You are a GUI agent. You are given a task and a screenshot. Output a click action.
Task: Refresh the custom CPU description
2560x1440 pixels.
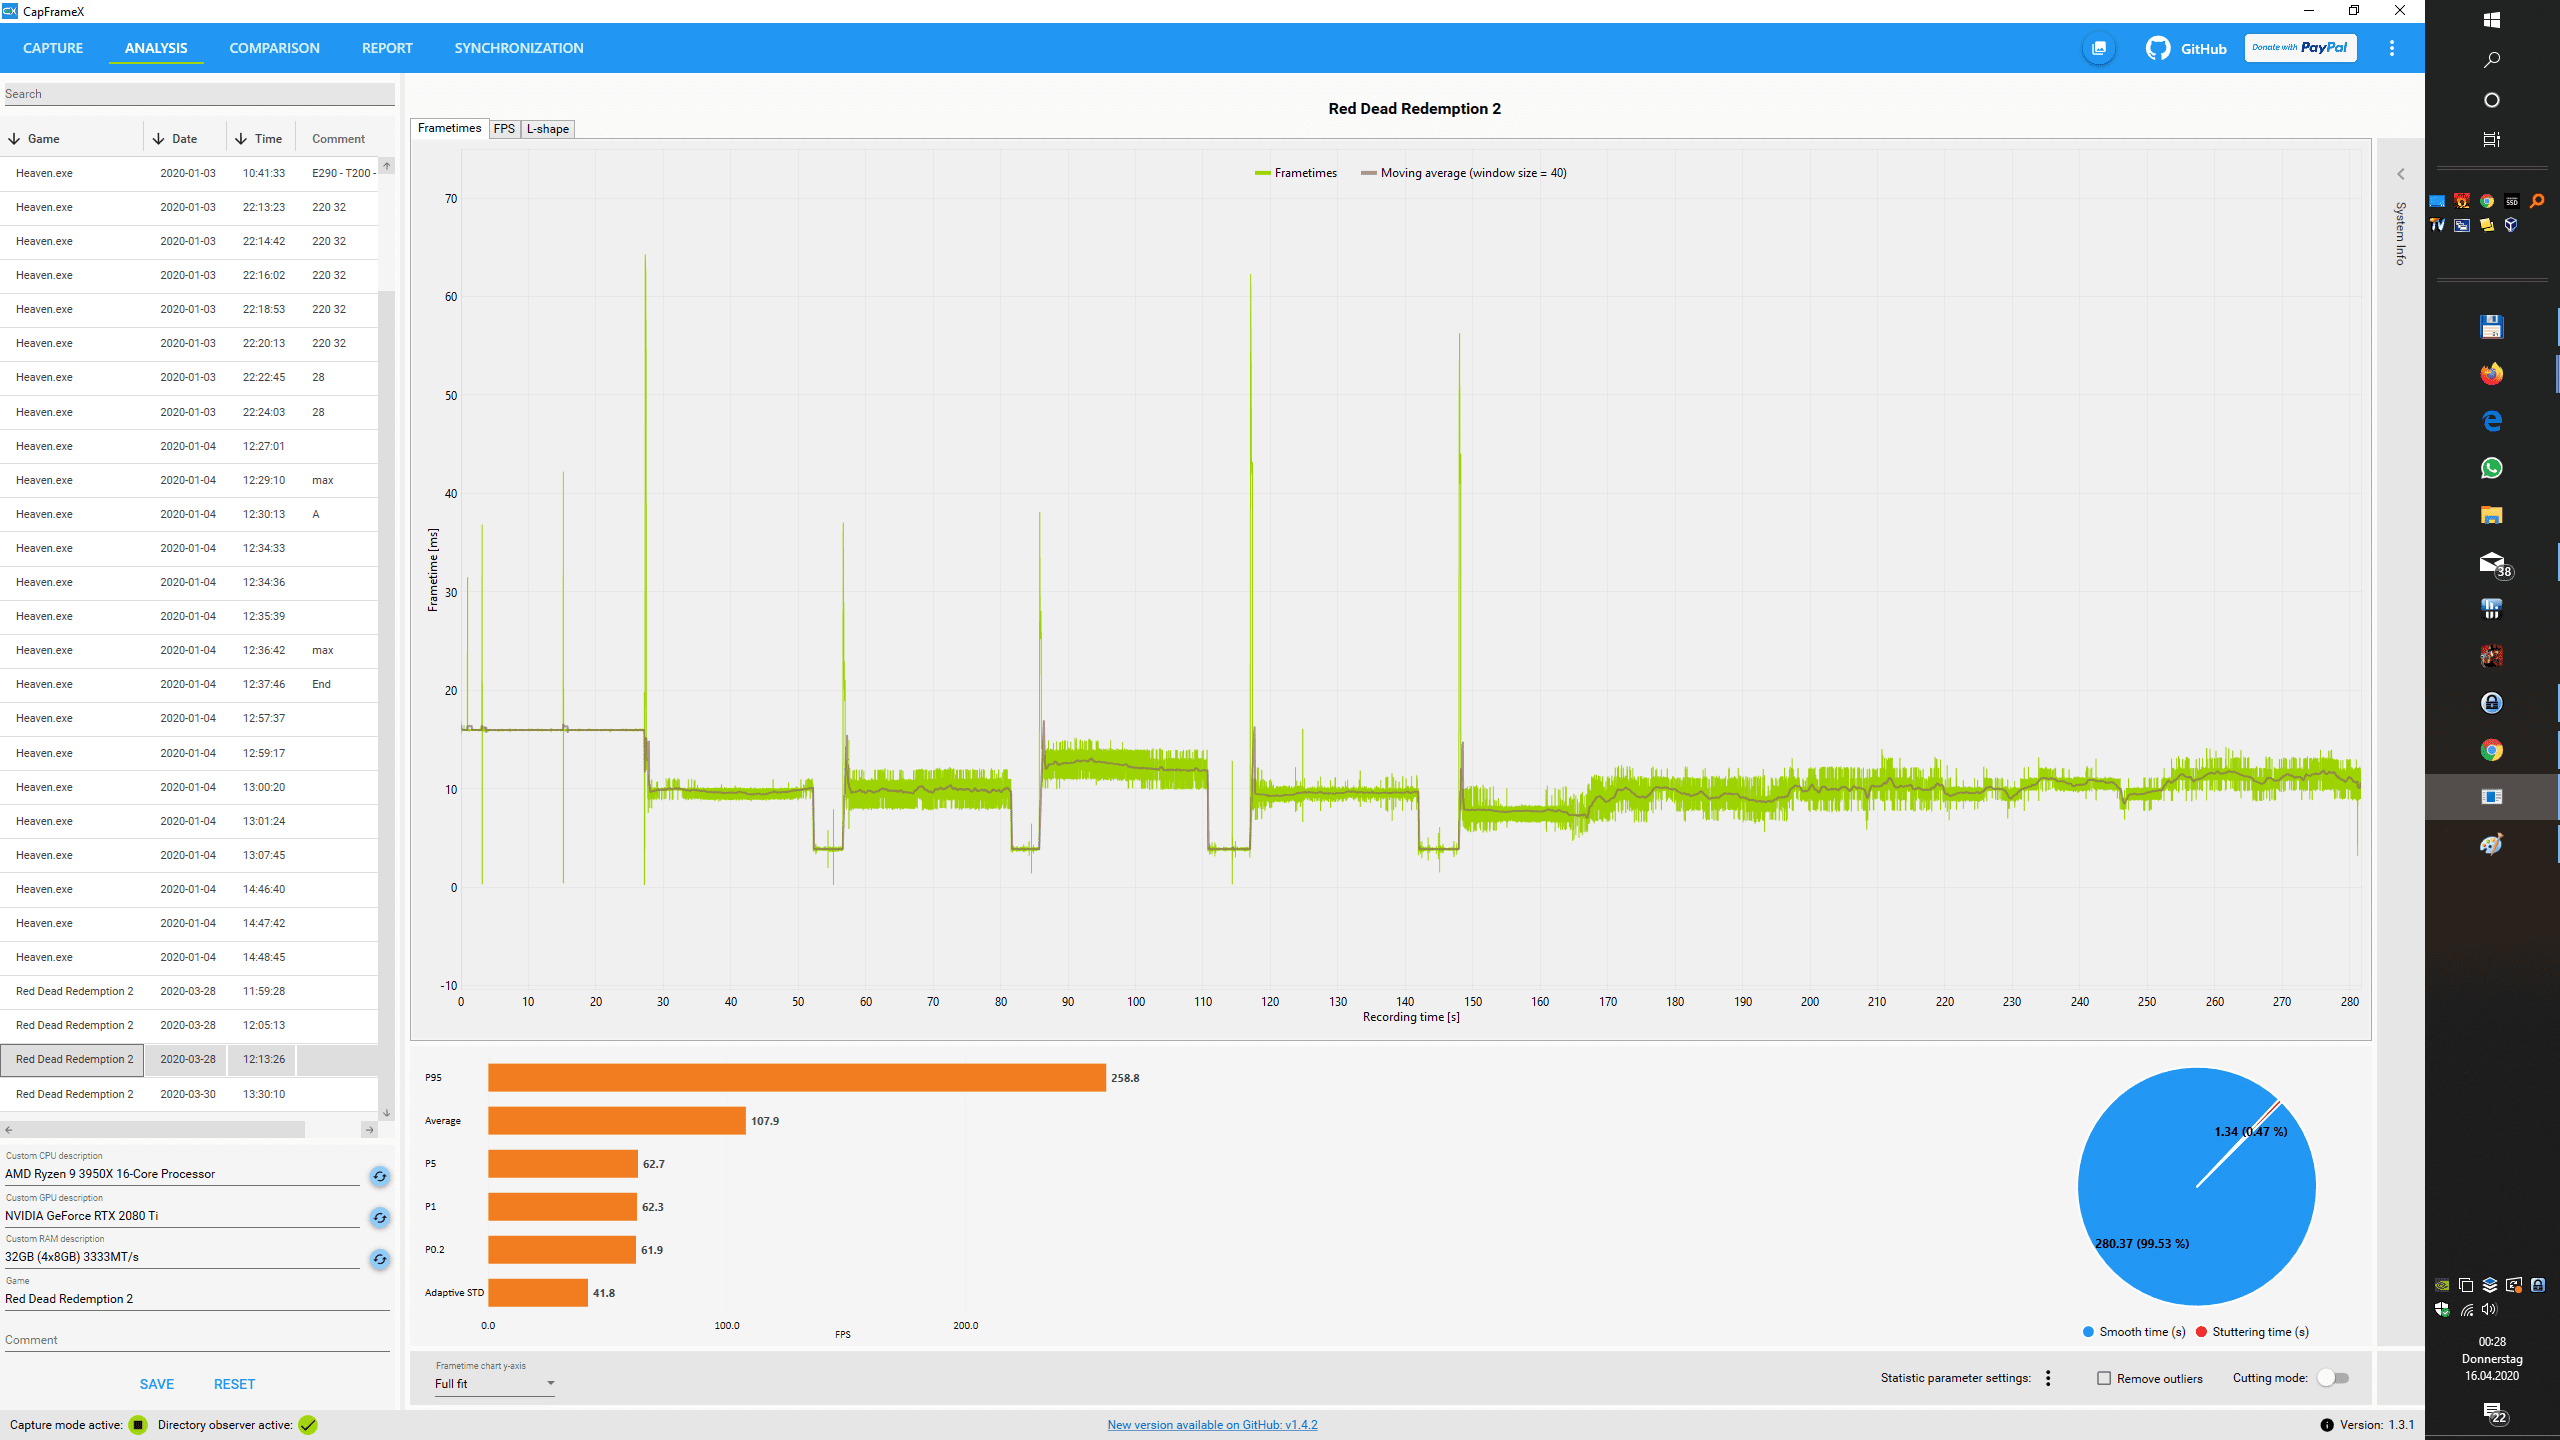380,1176
